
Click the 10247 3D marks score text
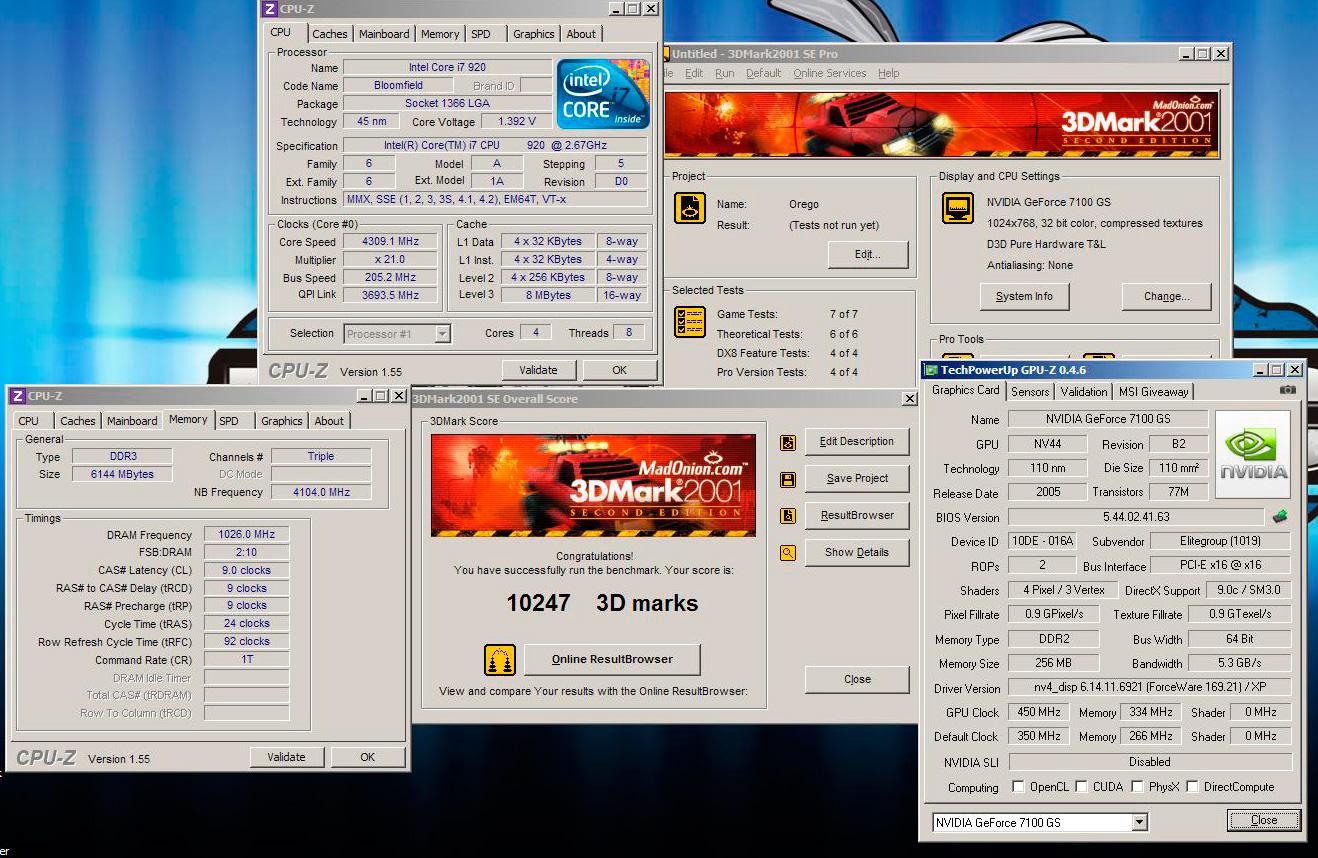point(602,603)
